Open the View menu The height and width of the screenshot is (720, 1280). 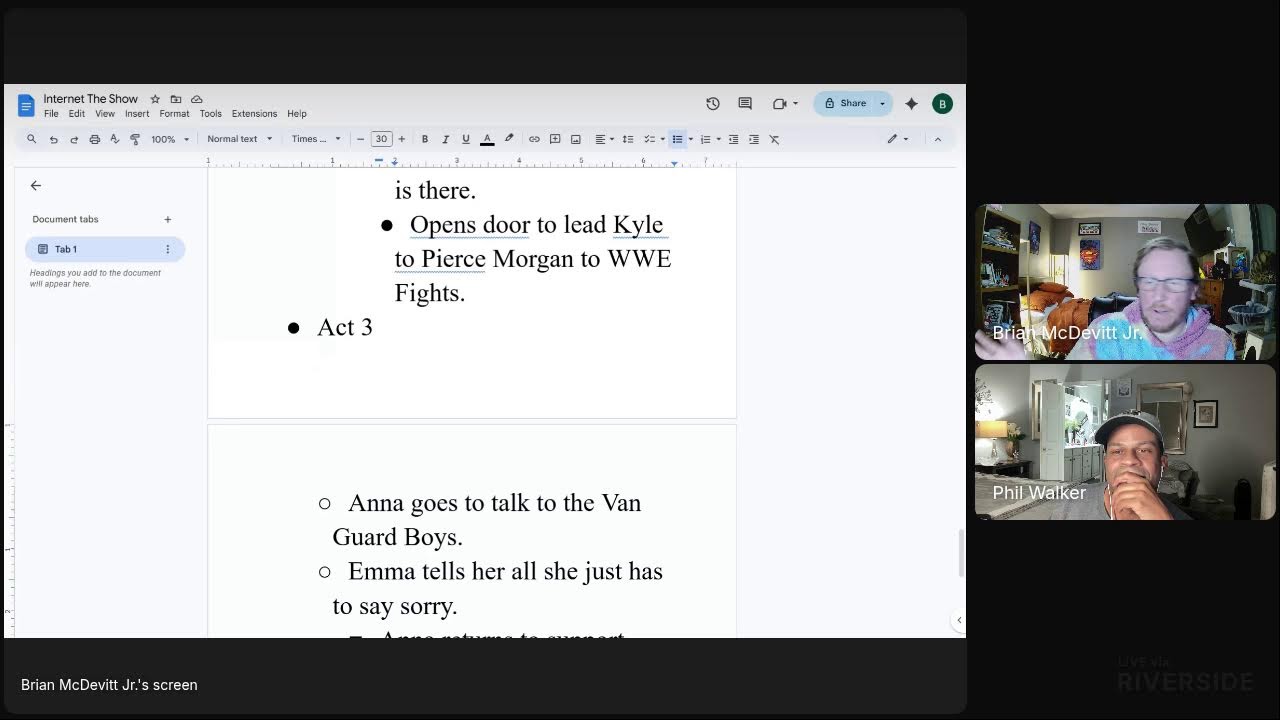click(105, 114)
